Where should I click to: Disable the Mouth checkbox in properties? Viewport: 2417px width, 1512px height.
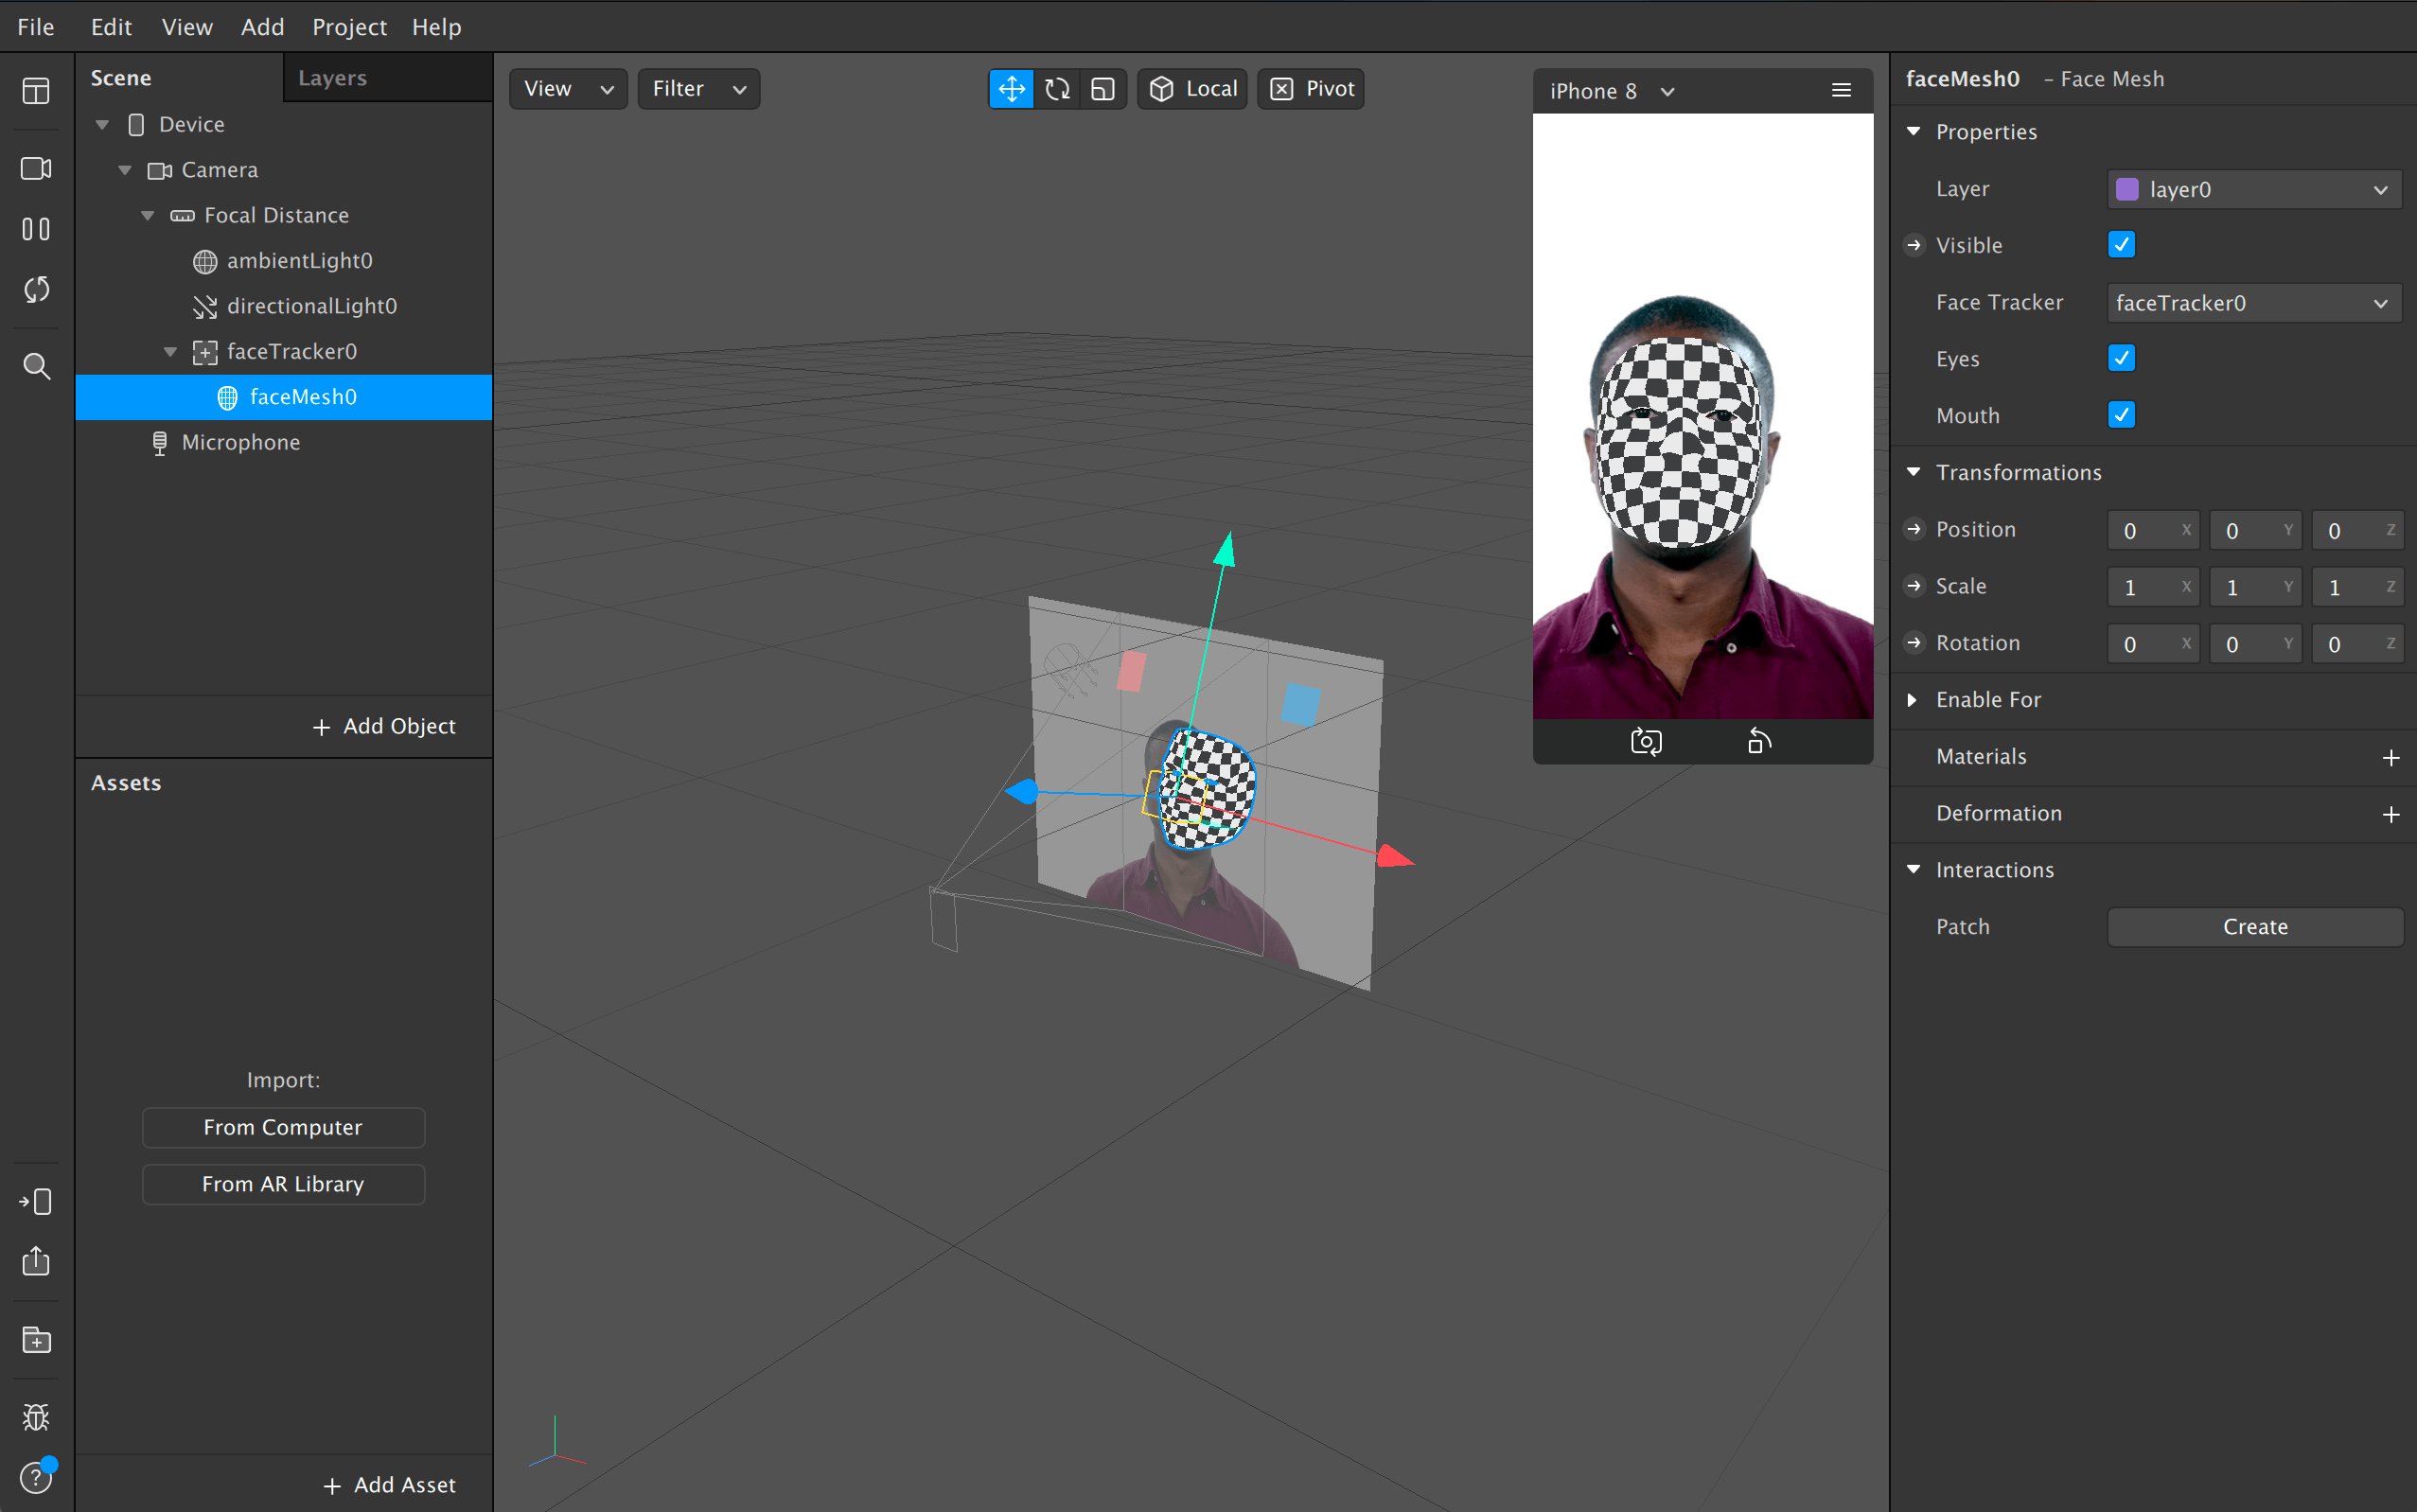(2121, 414)
